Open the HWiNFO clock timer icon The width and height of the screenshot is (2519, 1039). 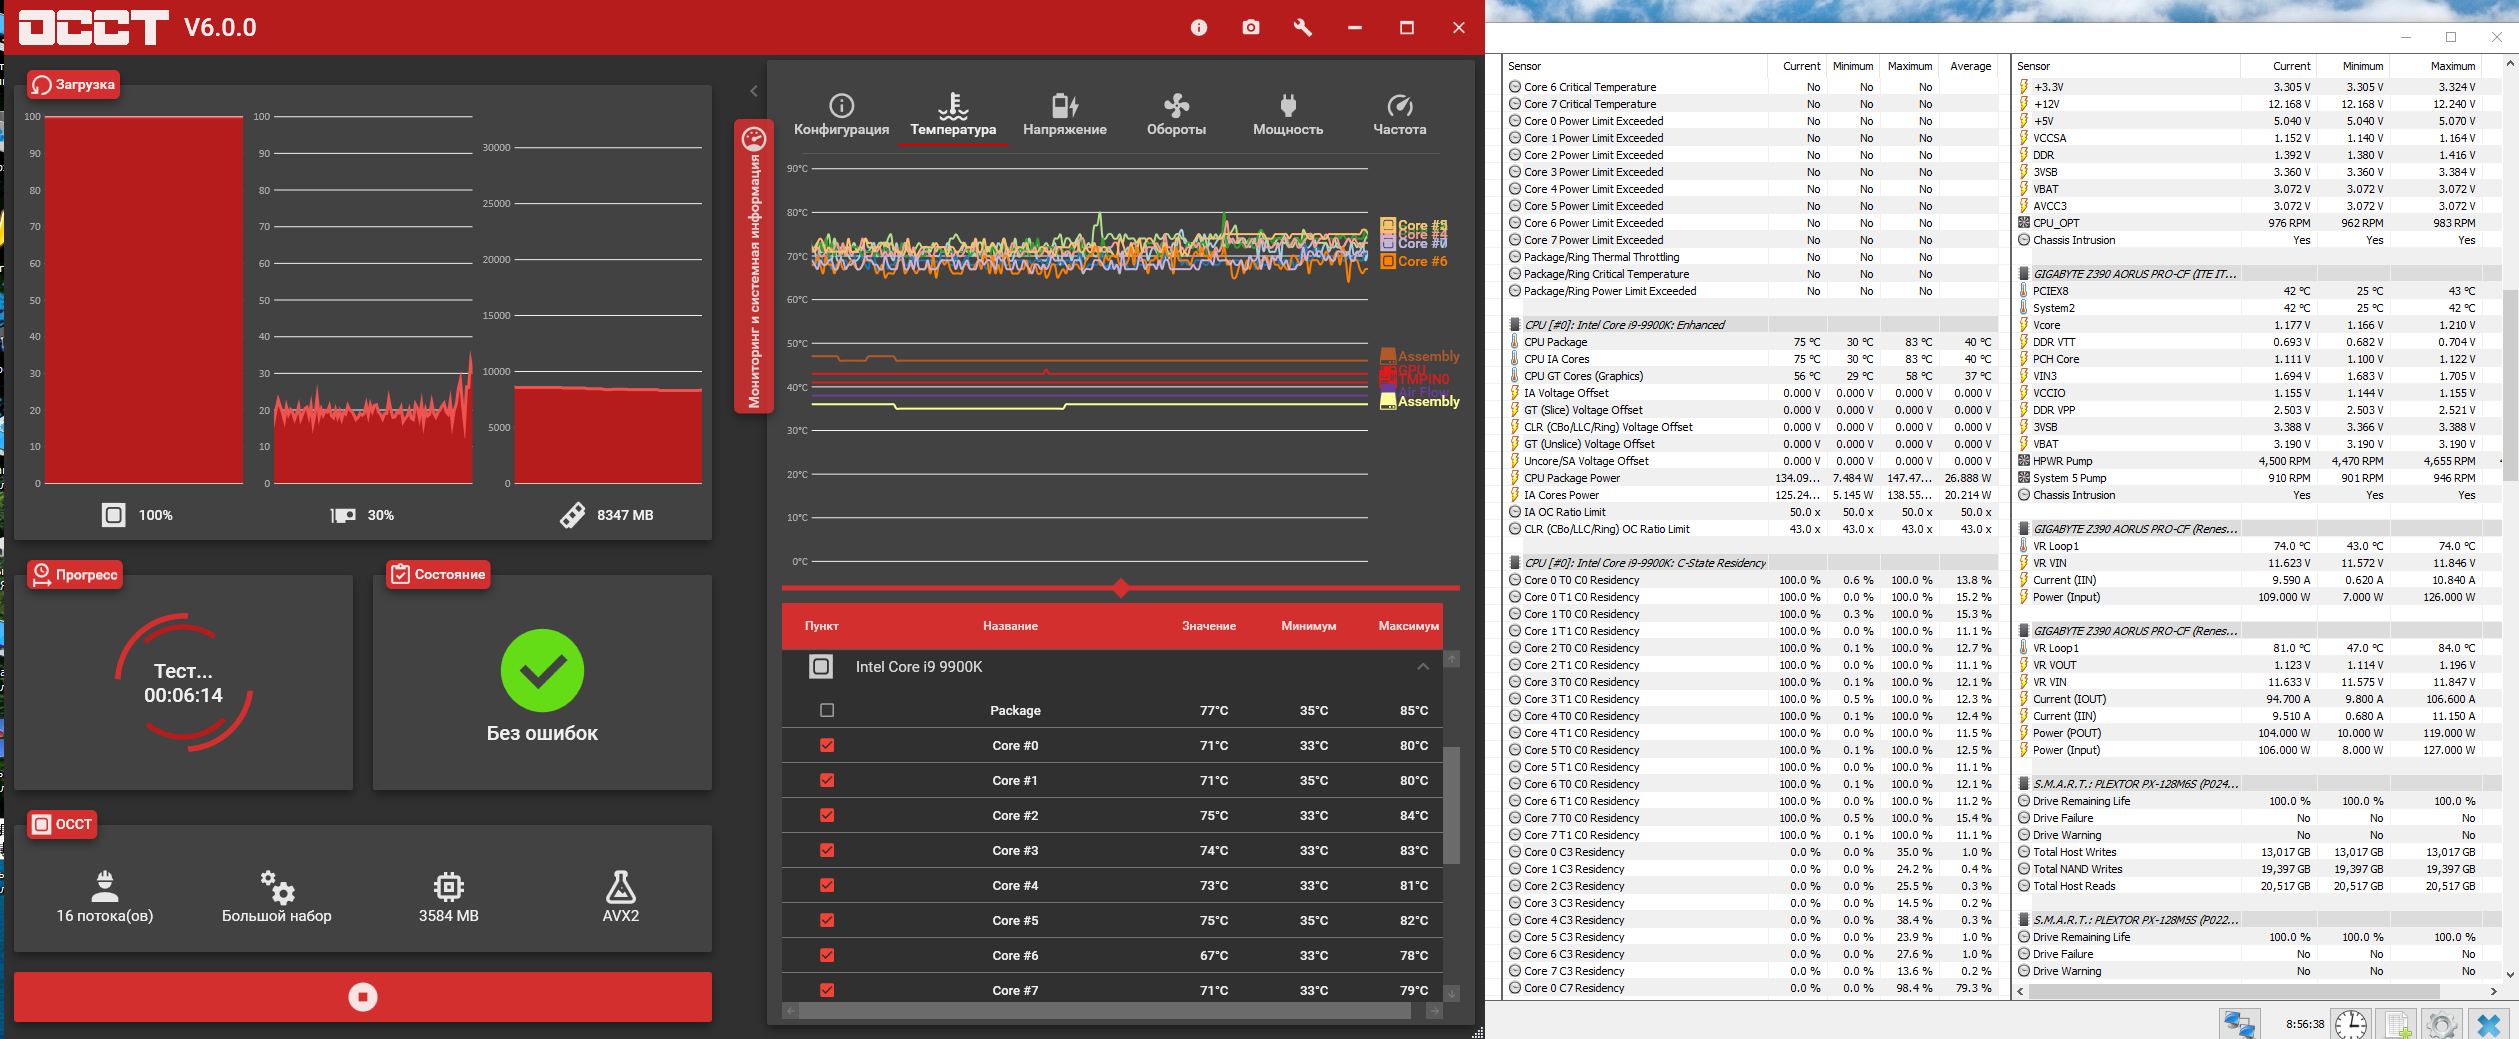2350,1024
